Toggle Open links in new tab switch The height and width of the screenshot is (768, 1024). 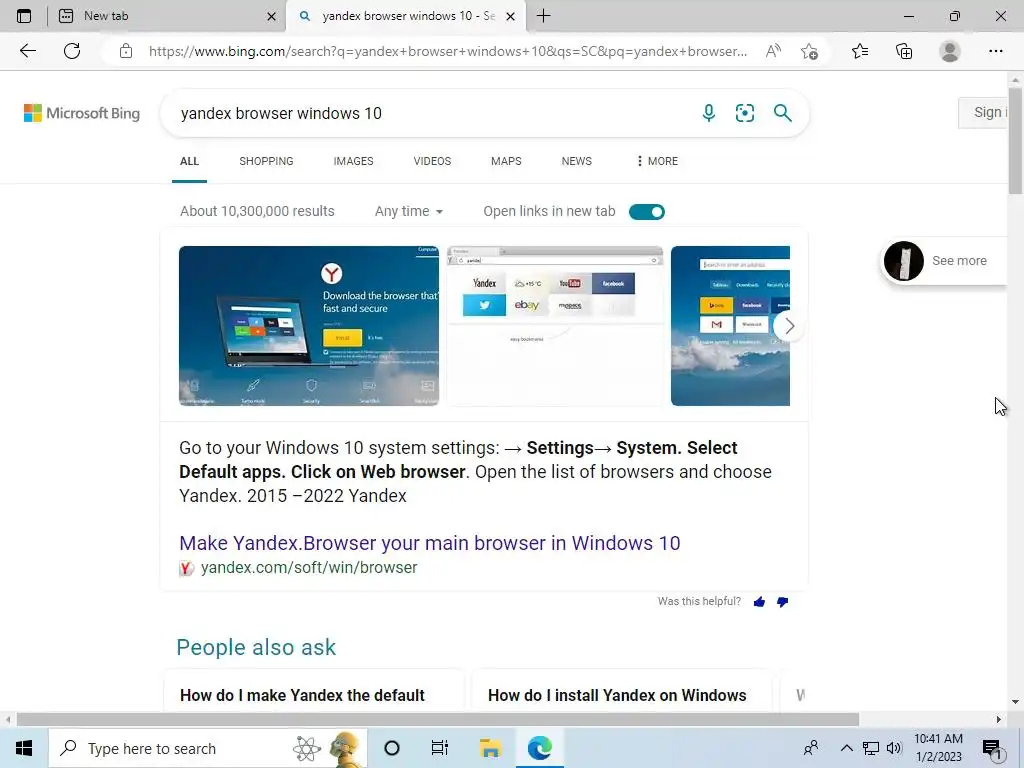647,212
